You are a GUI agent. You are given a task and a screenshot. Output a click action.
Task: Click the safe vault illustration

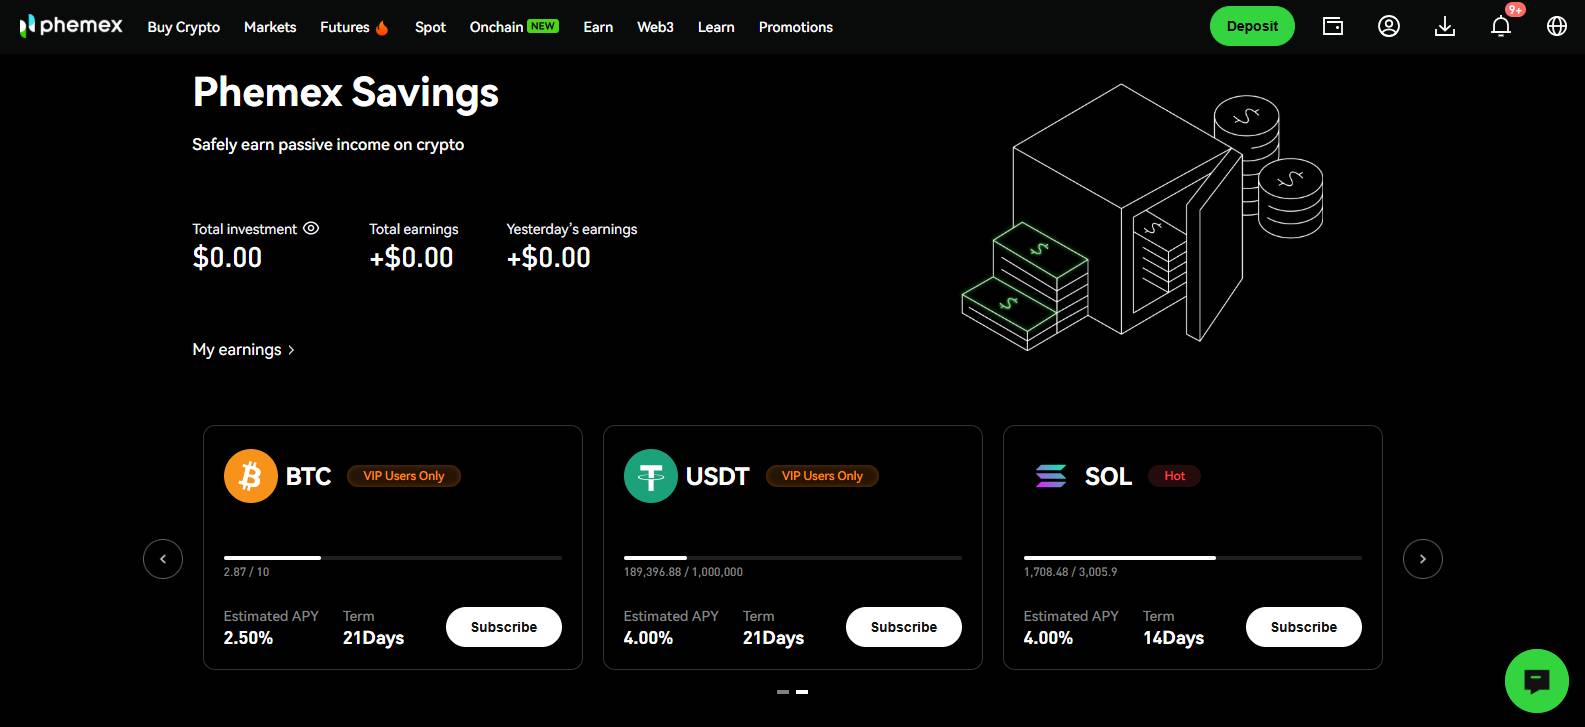pyautogui.click(x=1142, y=217)
